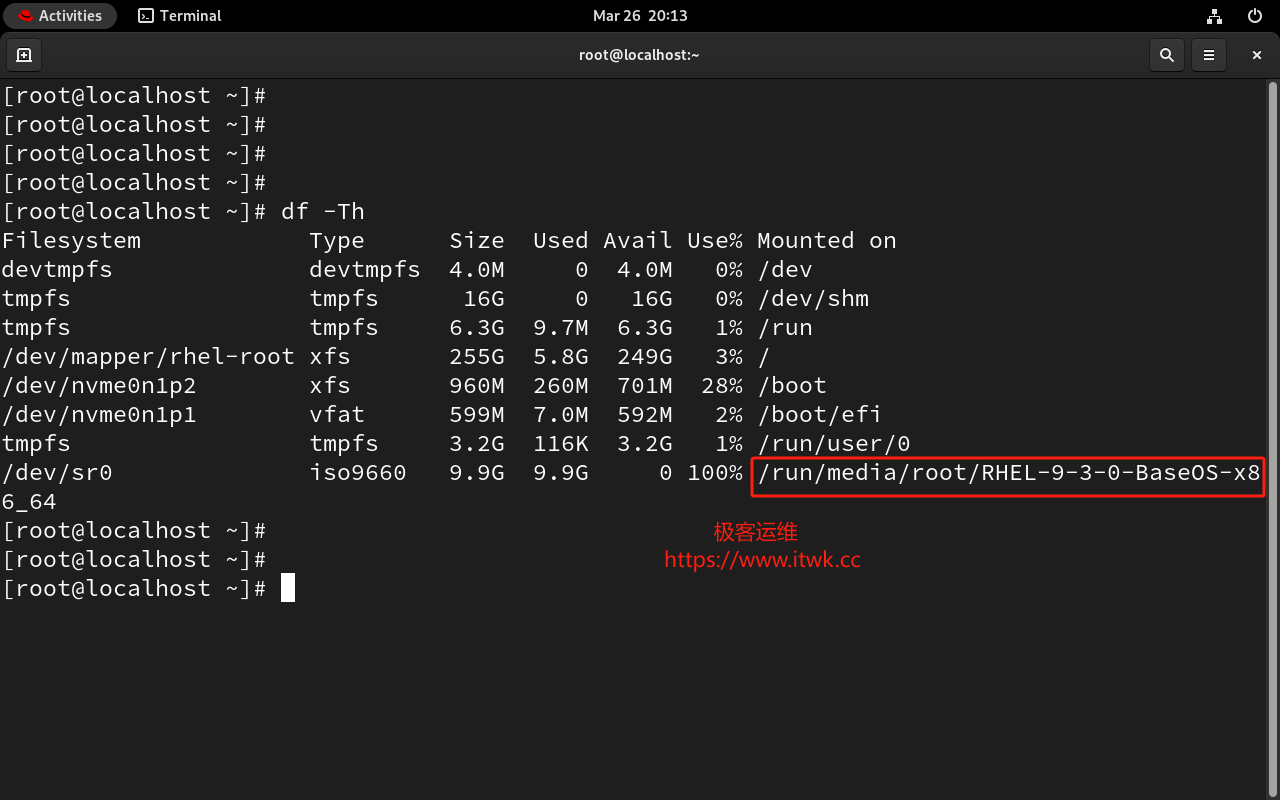Click the network status icon in top bar

click(x=1214, y=16)
